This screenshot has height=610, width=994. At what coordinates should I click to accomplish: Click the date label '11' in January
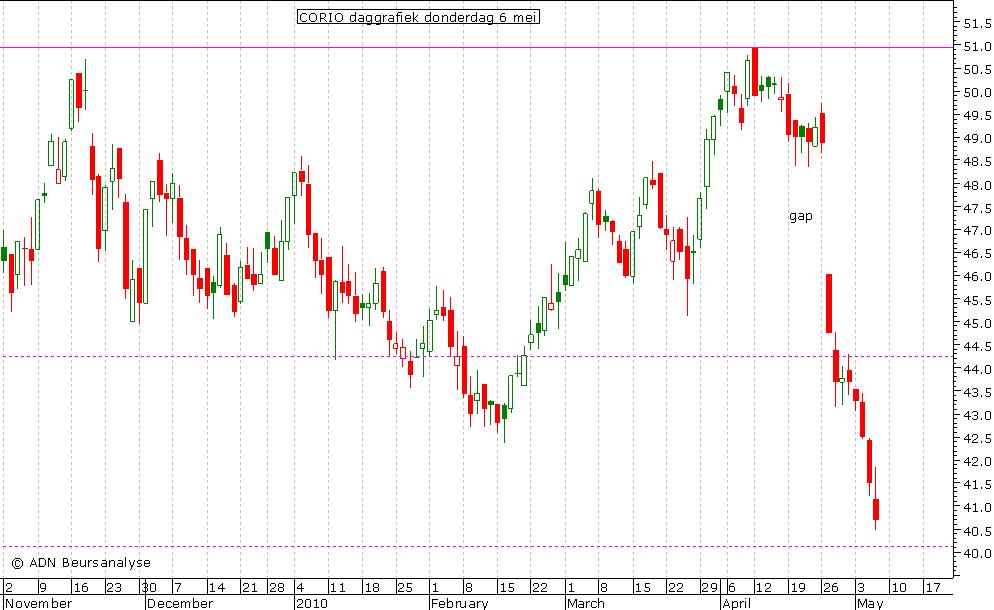coord(337,587)
